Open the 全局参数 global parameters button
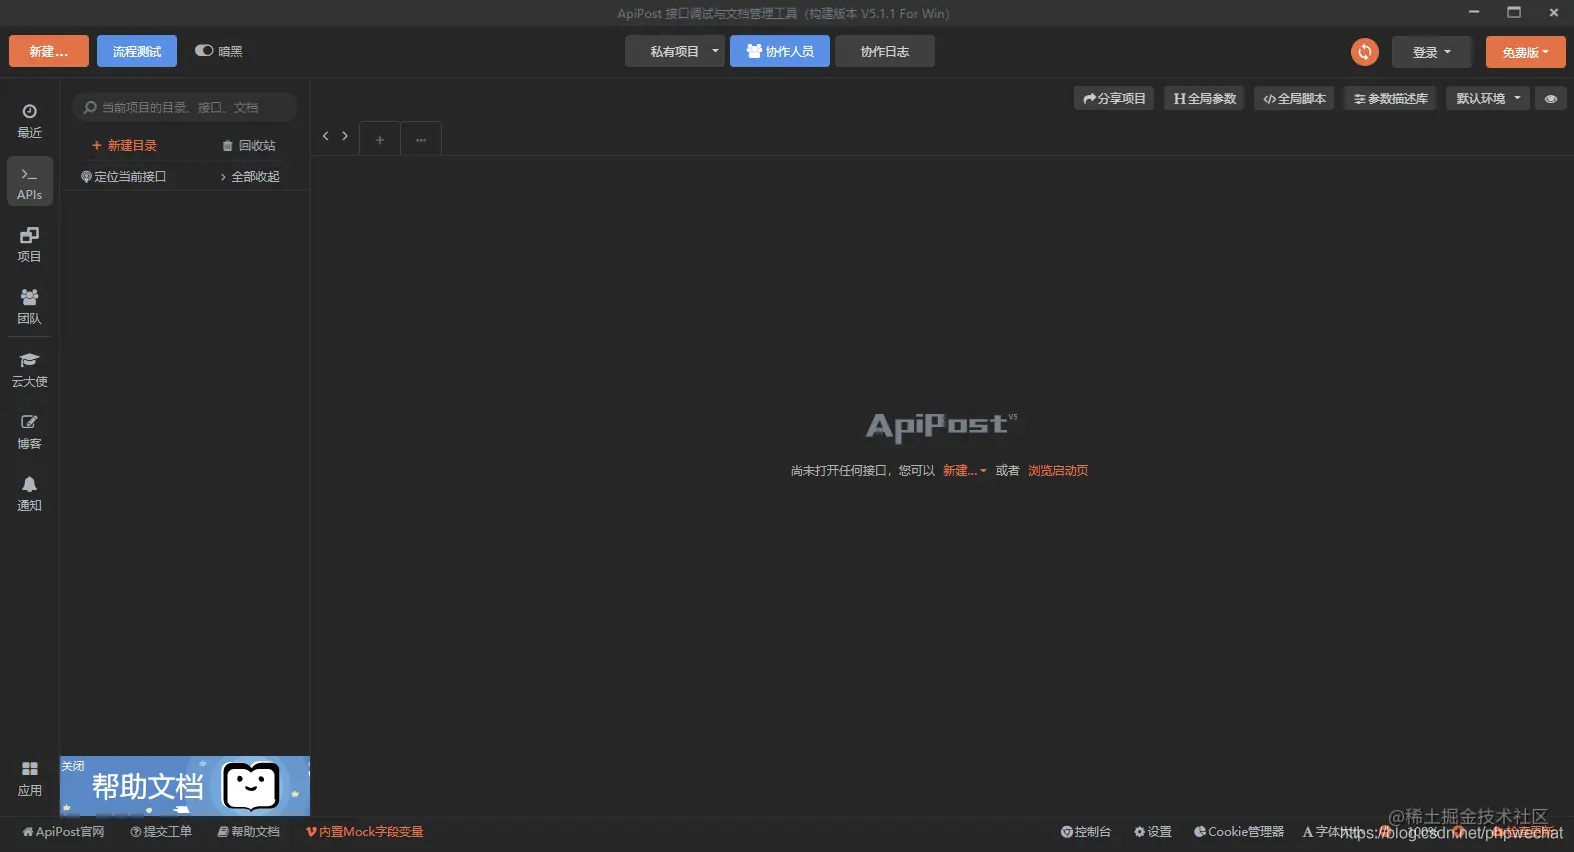 click(x=1204, y=98)
